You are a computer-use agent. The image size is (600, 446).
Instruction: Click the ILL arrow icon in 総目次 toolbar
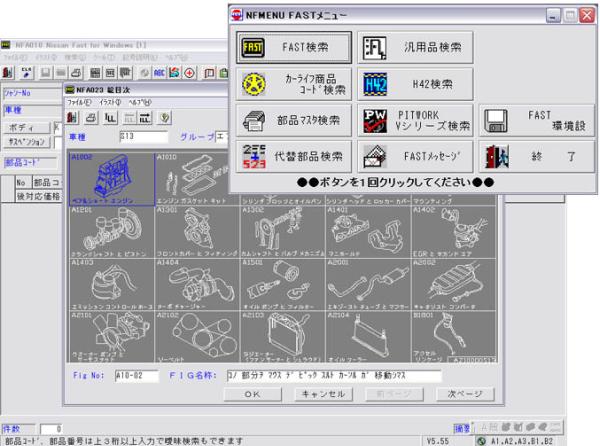(145, 118)
